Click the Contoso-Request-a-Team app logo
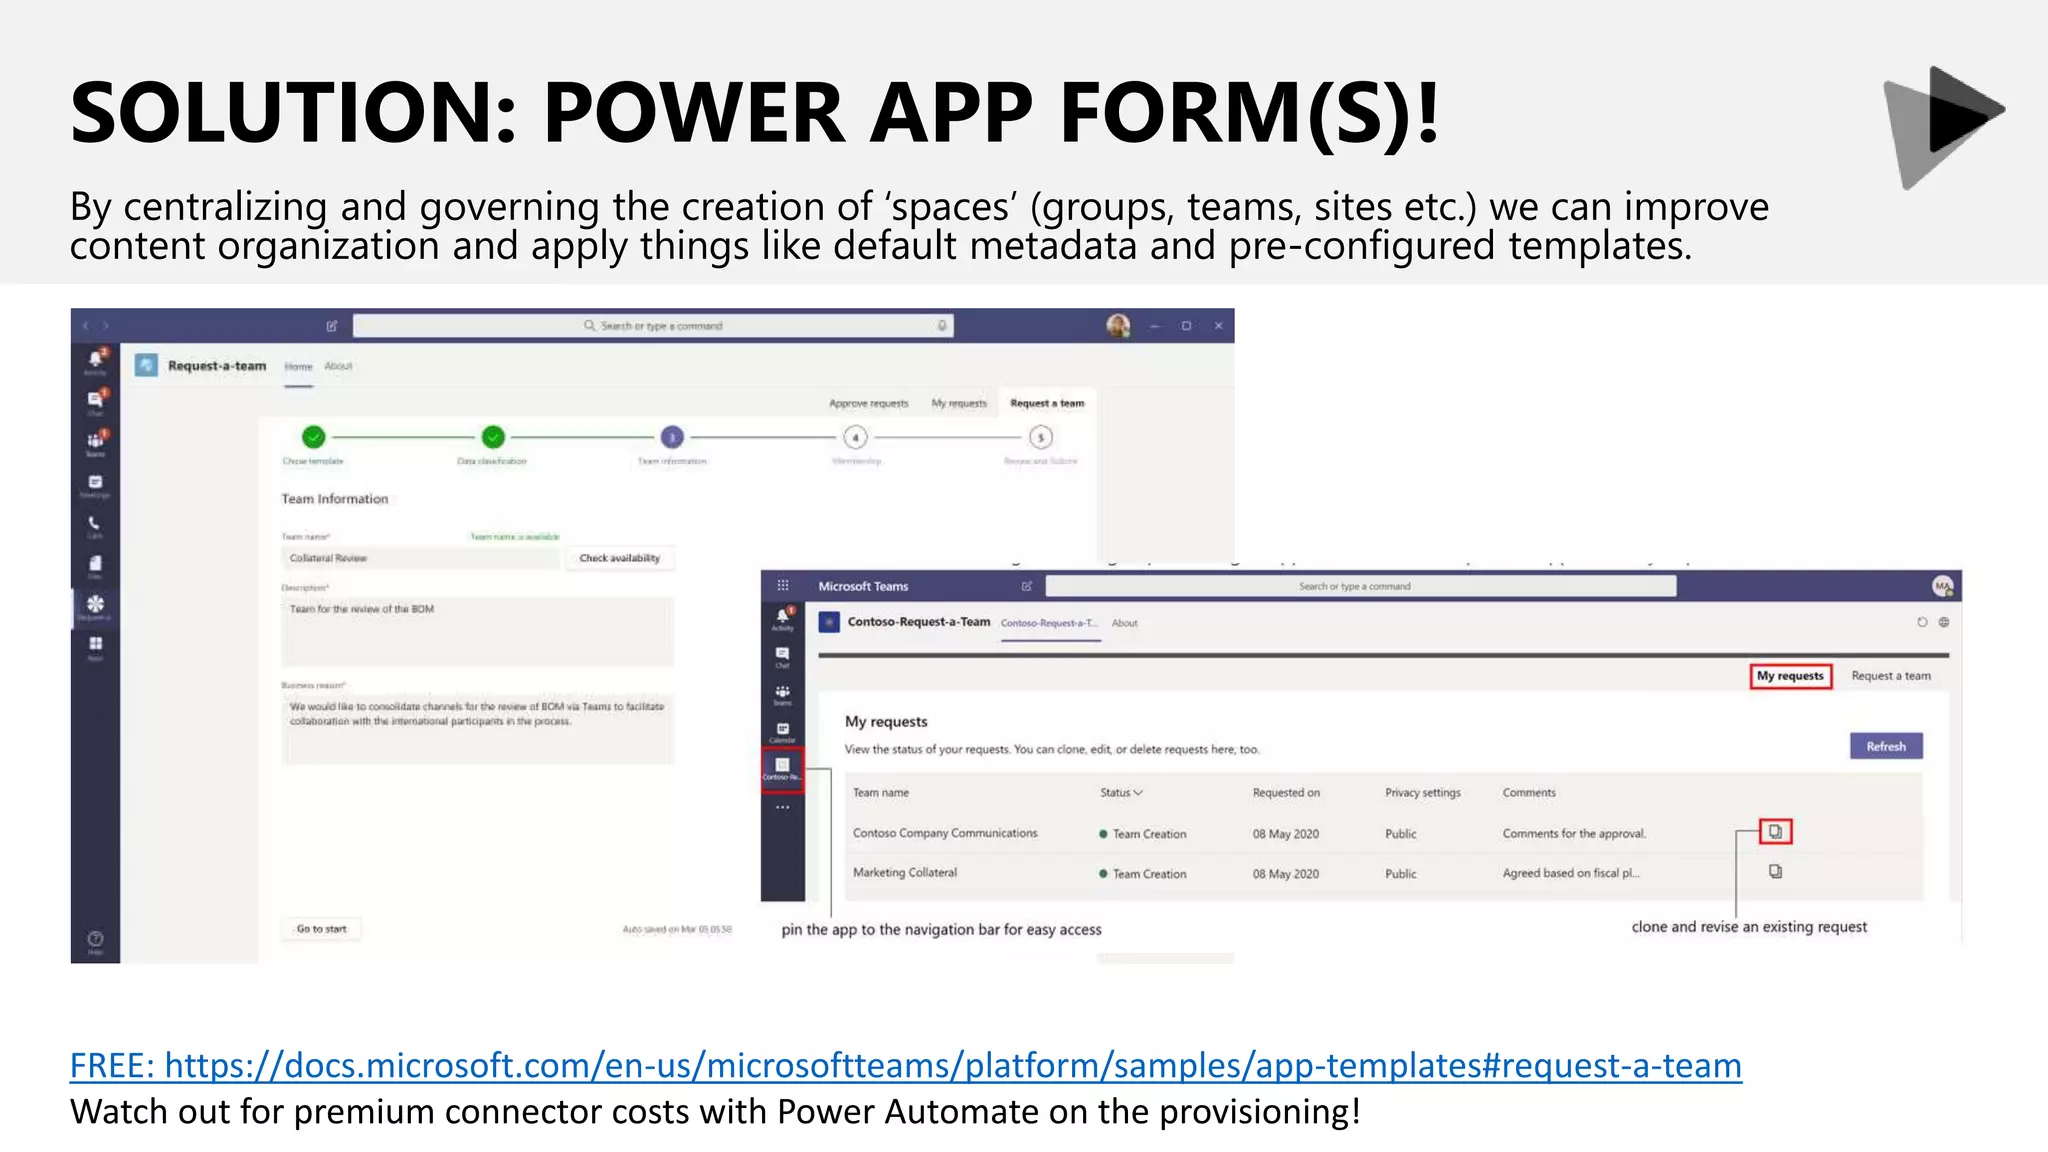Image resolution: width=2048 pixels, height=1152 pixels. (x=829, y=622)
